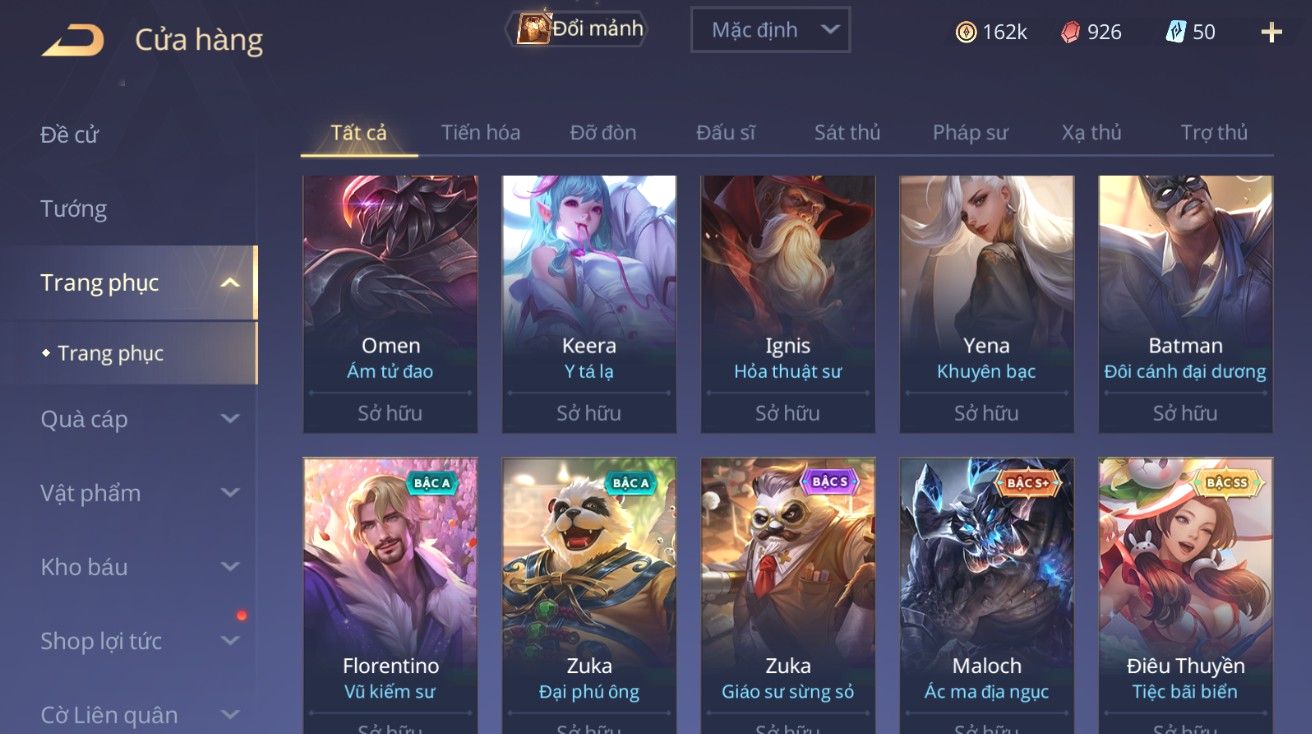This screenshot has height=734, width=1312.
Task: Switch to the Sát thủ tab
Action: tap(847, 132)
